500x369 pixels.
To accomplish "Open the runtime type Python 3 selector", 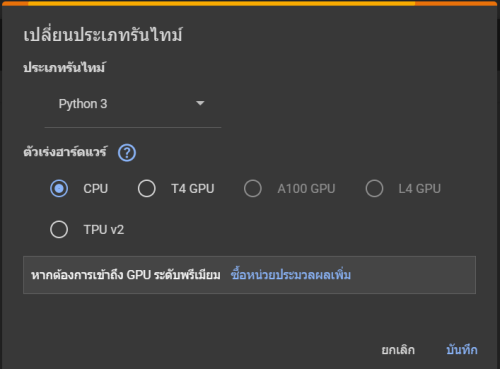I will click(x=133, y=104).
